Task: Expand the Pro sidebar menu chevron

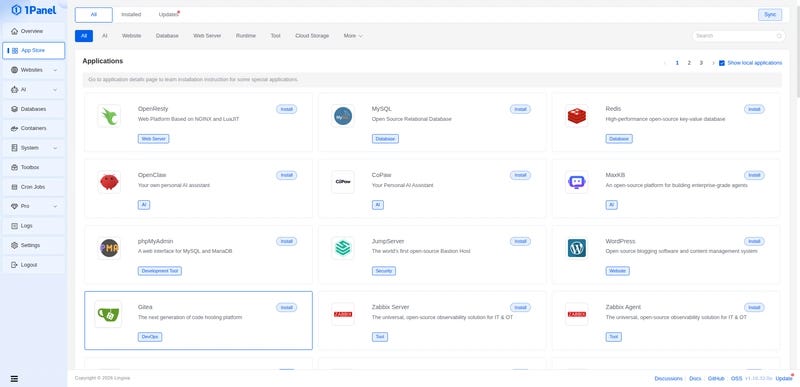Action: 55,207
